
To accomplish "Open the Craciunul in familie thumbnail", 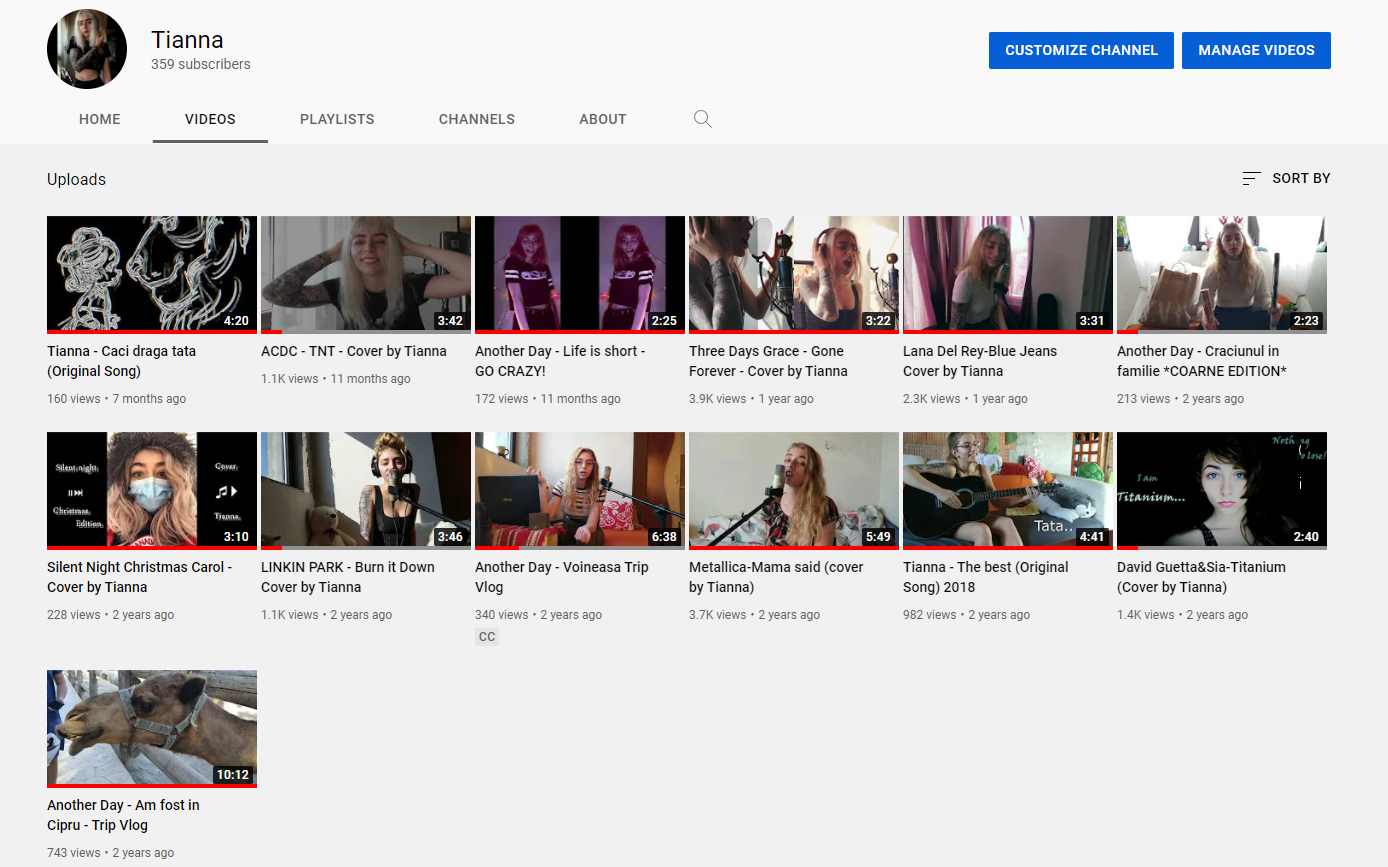I will (1222, 274).
